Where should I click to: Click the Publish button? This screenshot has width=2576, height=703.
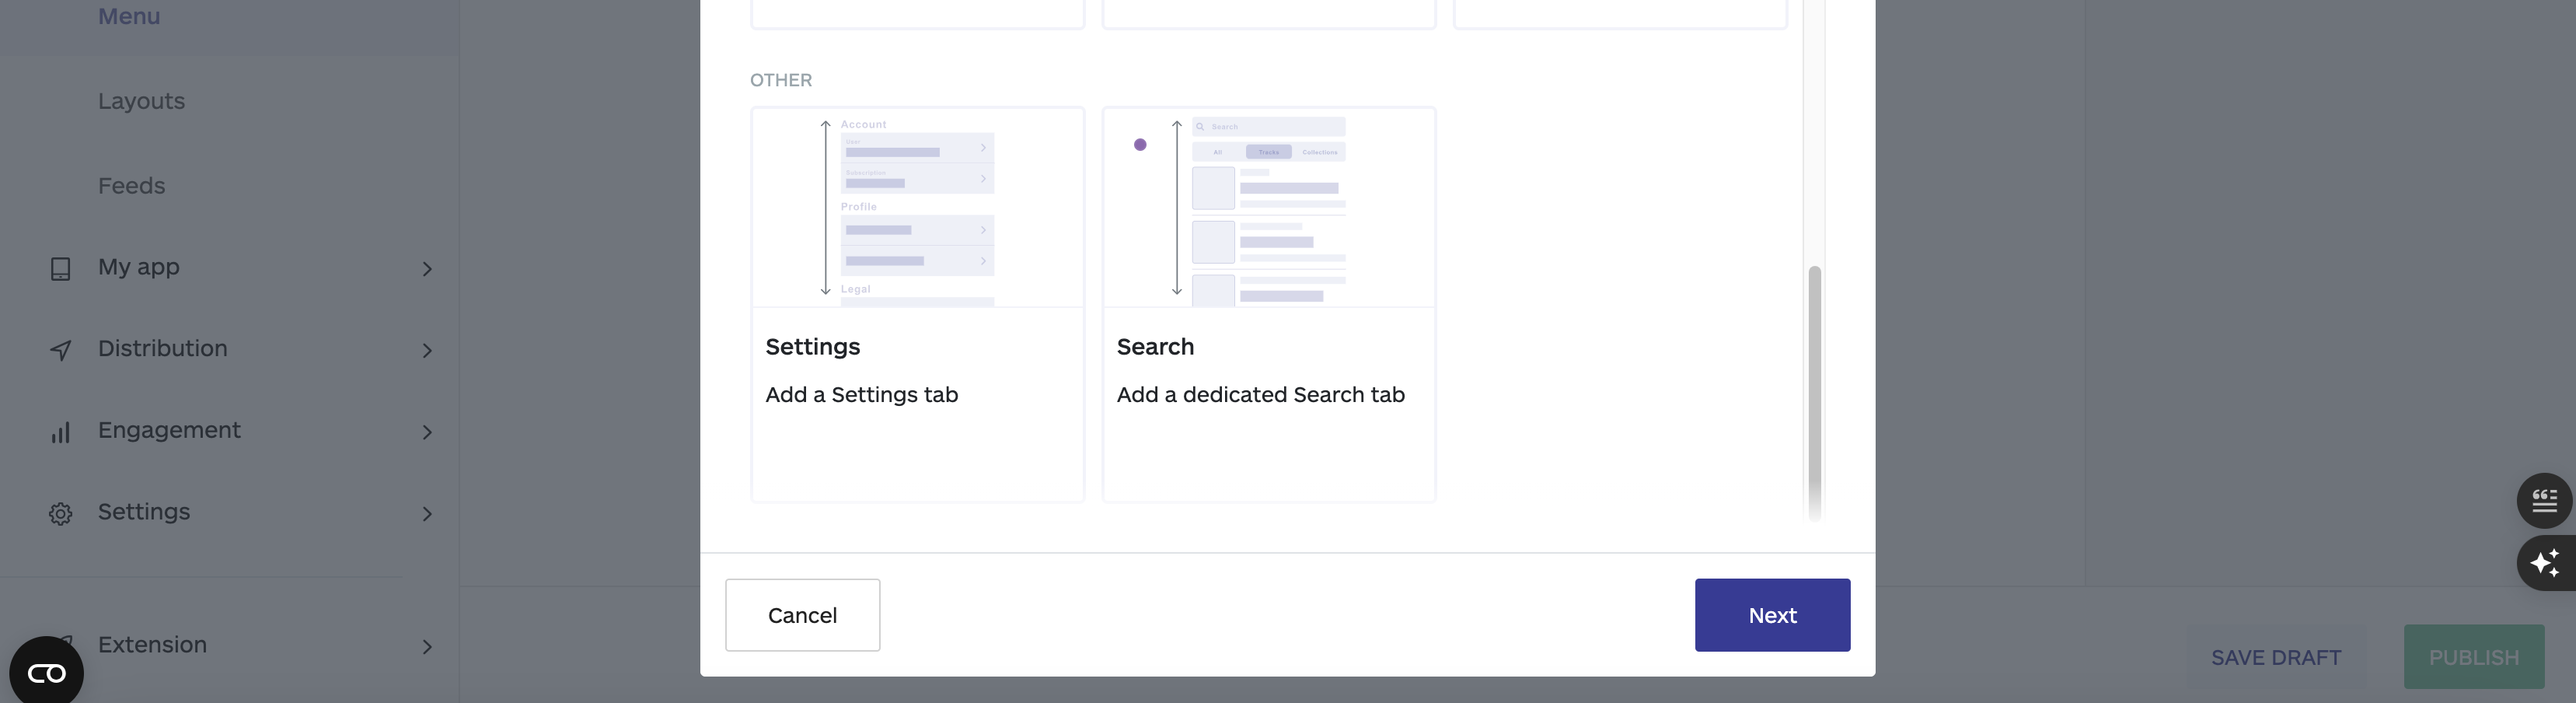2473,657
